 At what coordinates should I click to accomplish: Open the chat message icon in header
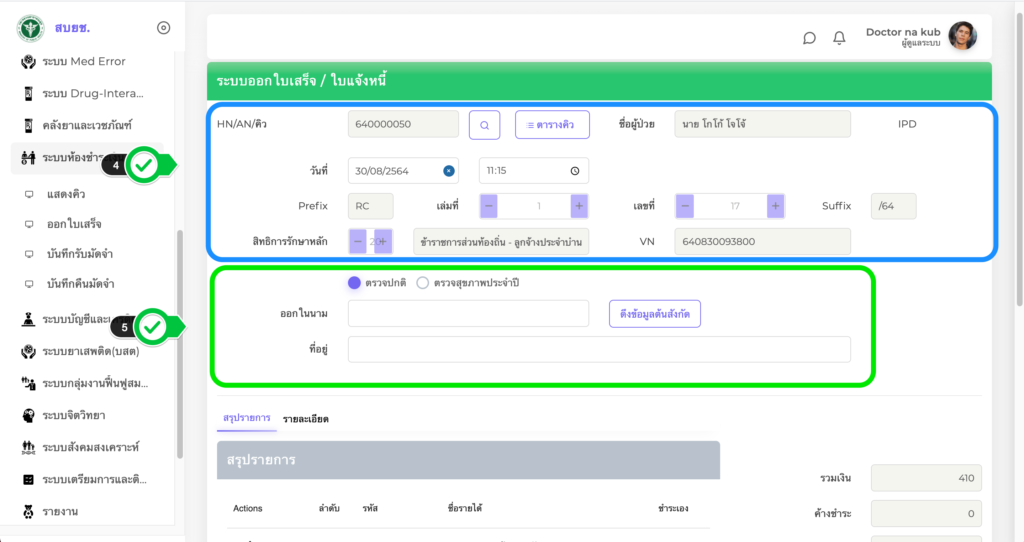point(809,38)
